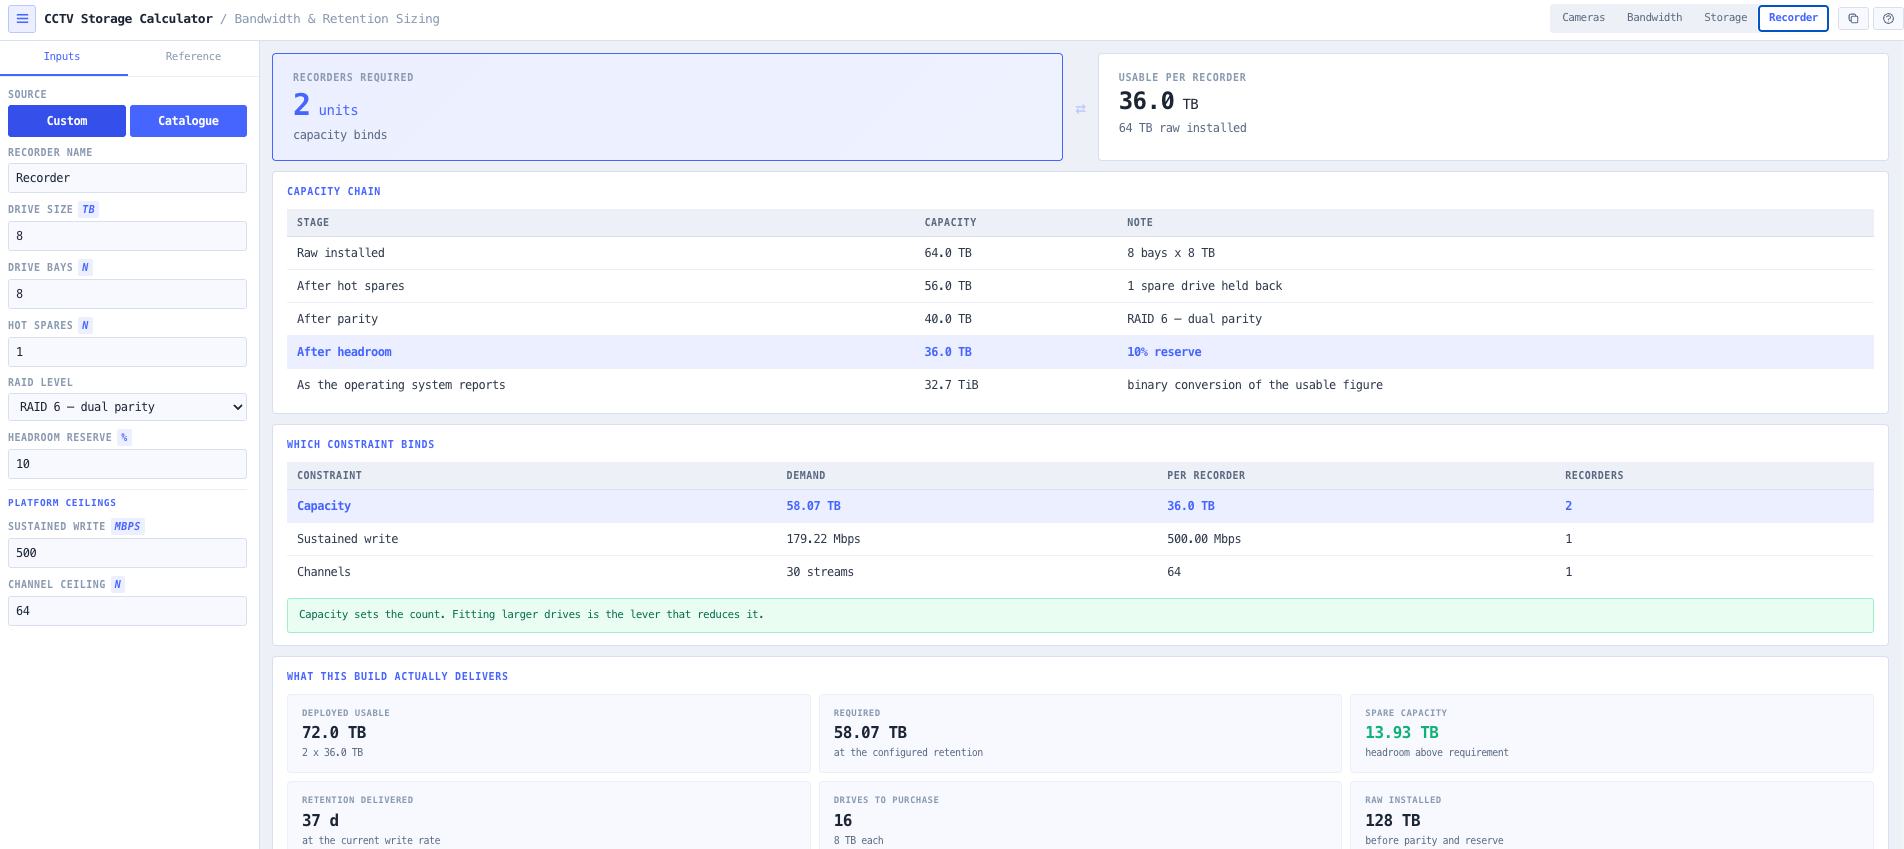Click the Channel Ceiling input field
Screen dimensions: 1904x849
tap(127, 611)
